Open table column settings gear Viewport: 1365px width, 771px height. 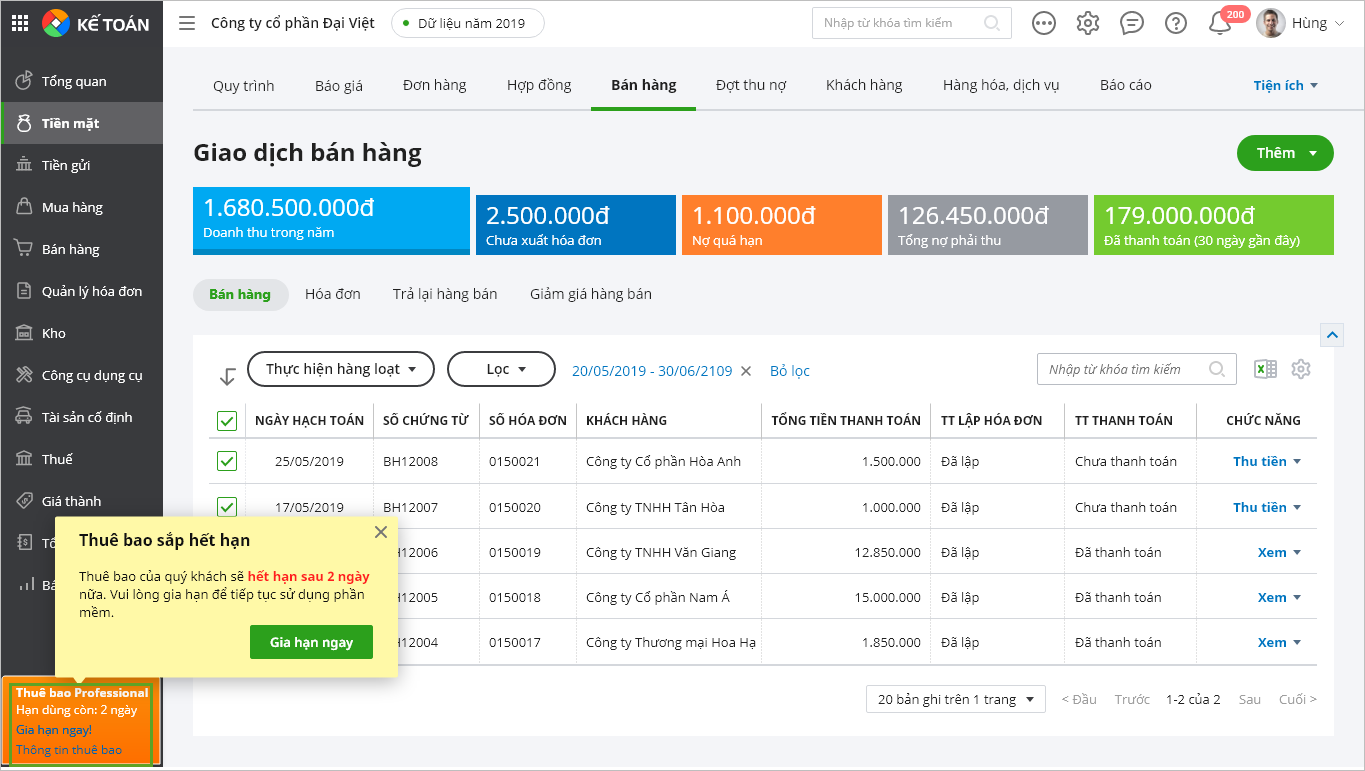1300,369
